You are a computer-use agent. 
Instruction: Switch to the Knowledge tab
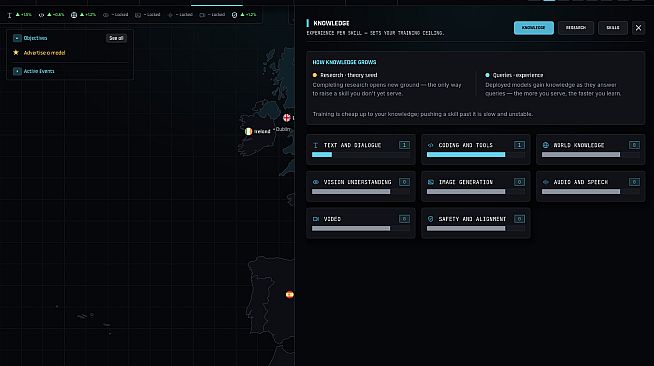[x=533, y=28]
